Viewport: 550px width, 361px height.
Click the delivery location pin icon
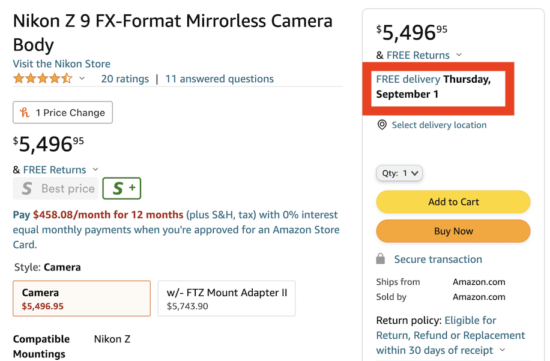382,125
